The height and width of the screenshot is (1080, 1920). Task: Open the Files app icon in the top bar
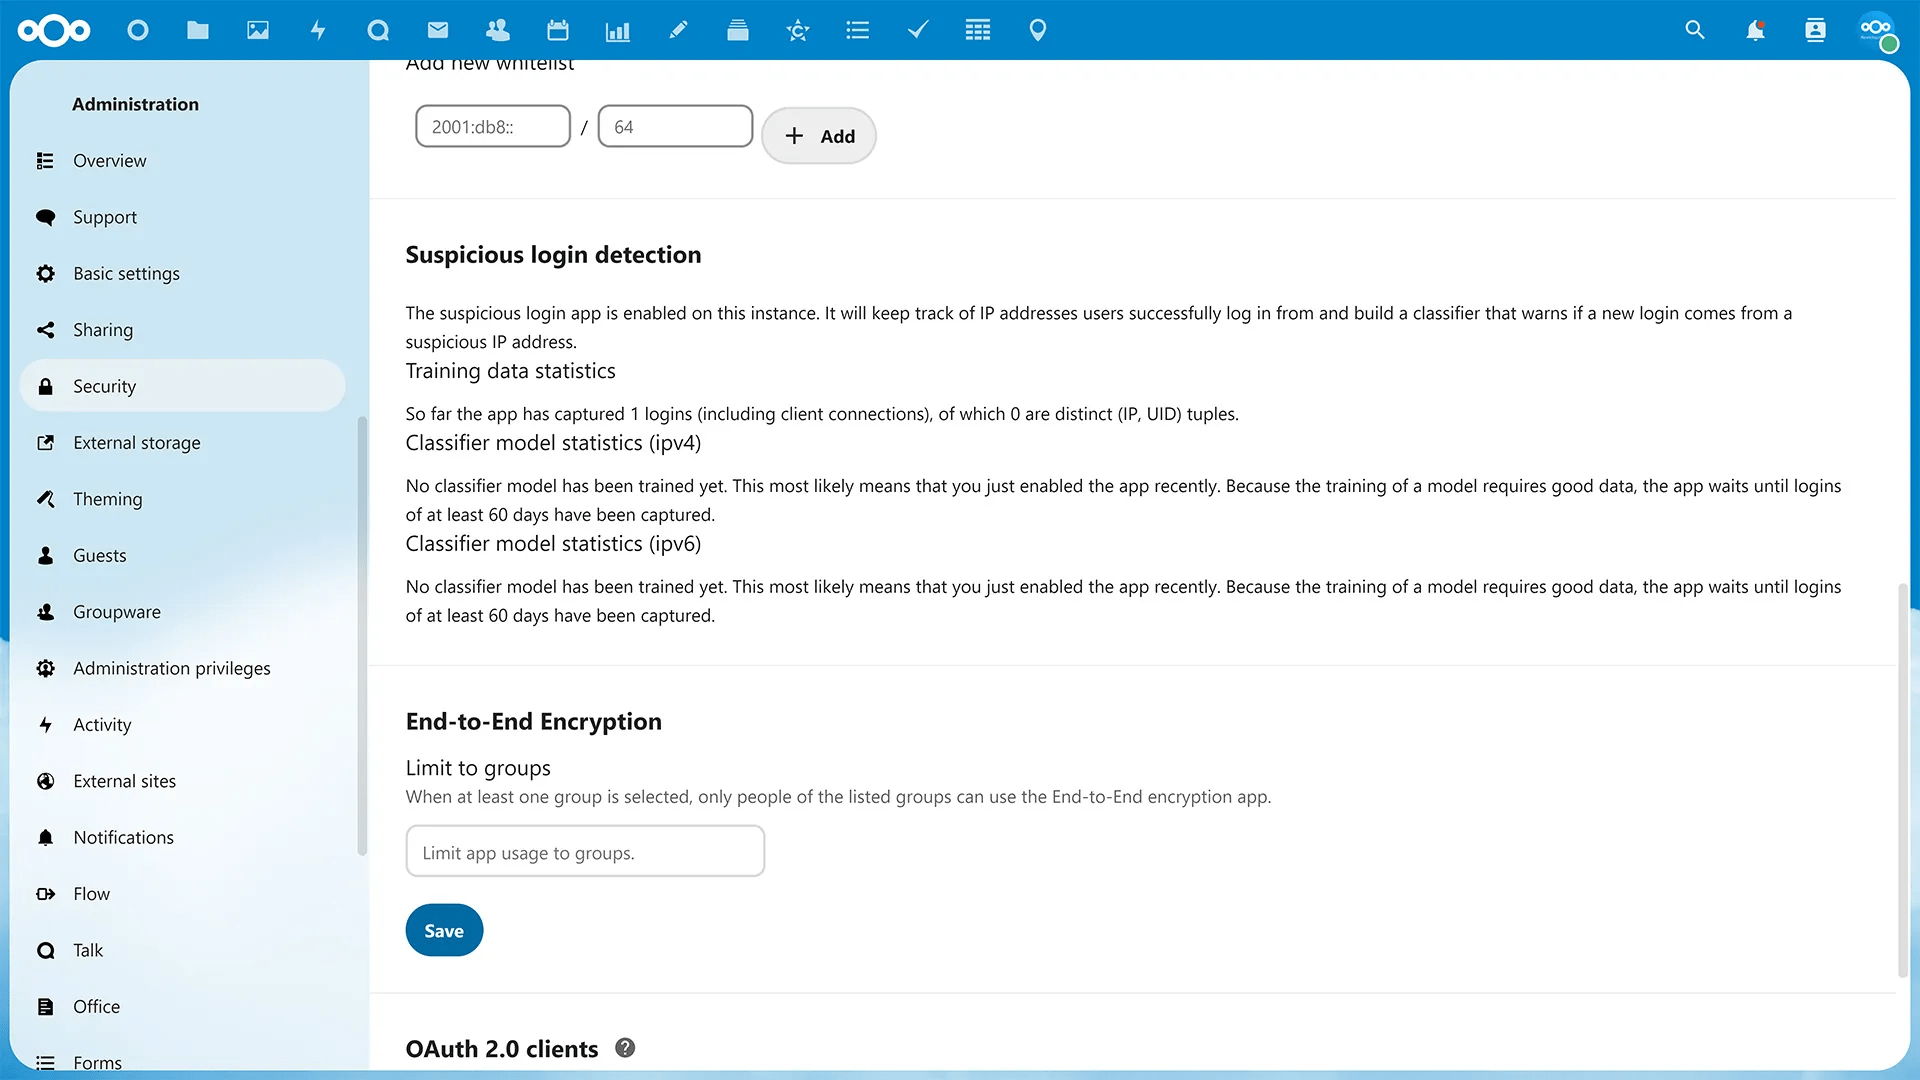click(198, 30)
